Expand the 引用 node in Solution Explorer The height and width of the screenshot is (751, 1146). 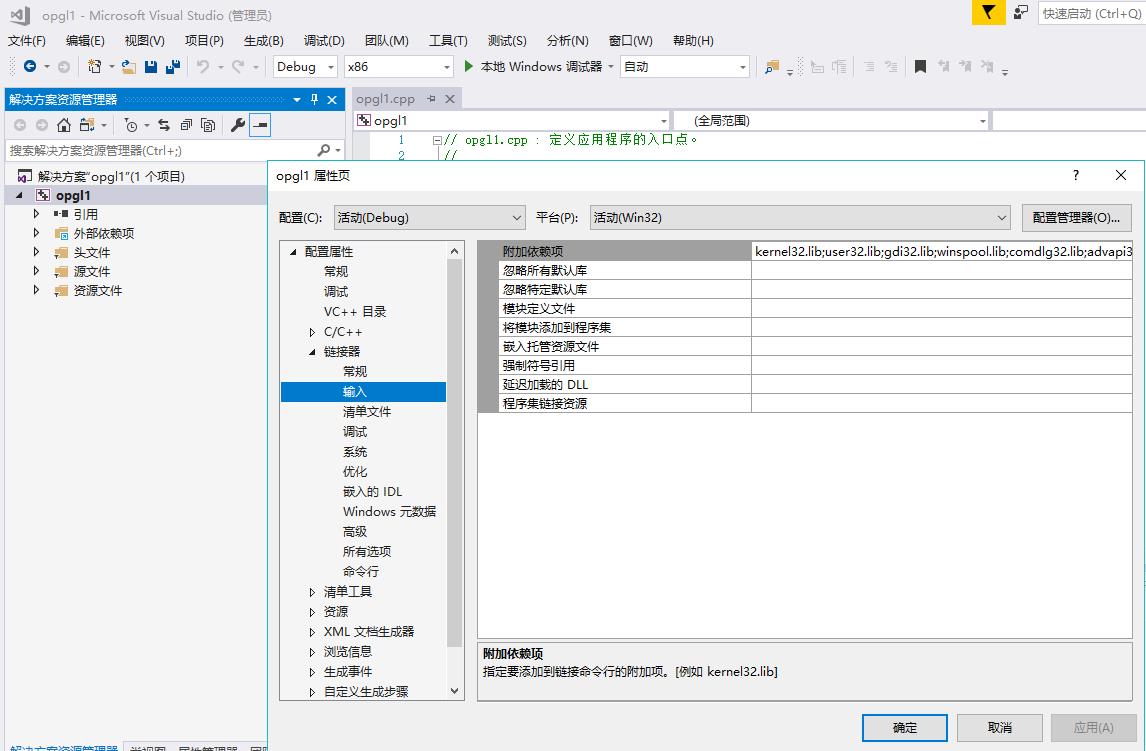[36, 214]
